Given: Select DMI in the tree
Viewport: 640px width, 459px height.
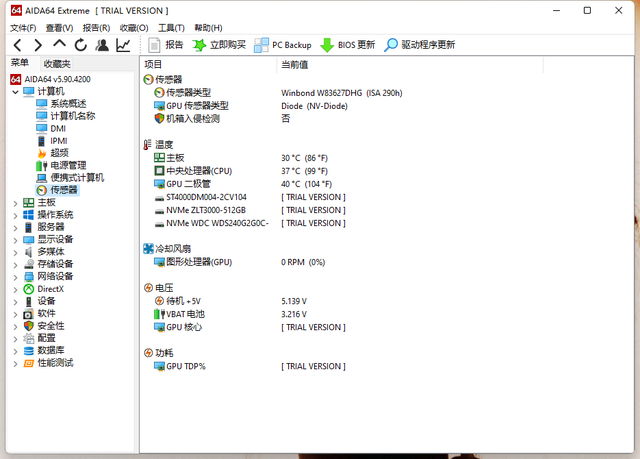Looking at the screenshot, I should [51, 129].
